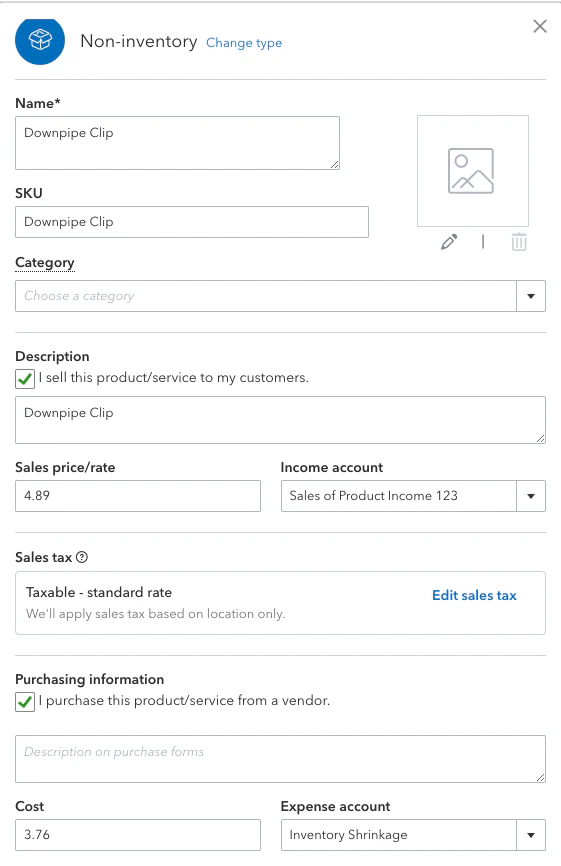
Task: Open the Income account dropdown arrow
Action: [531, 496]
